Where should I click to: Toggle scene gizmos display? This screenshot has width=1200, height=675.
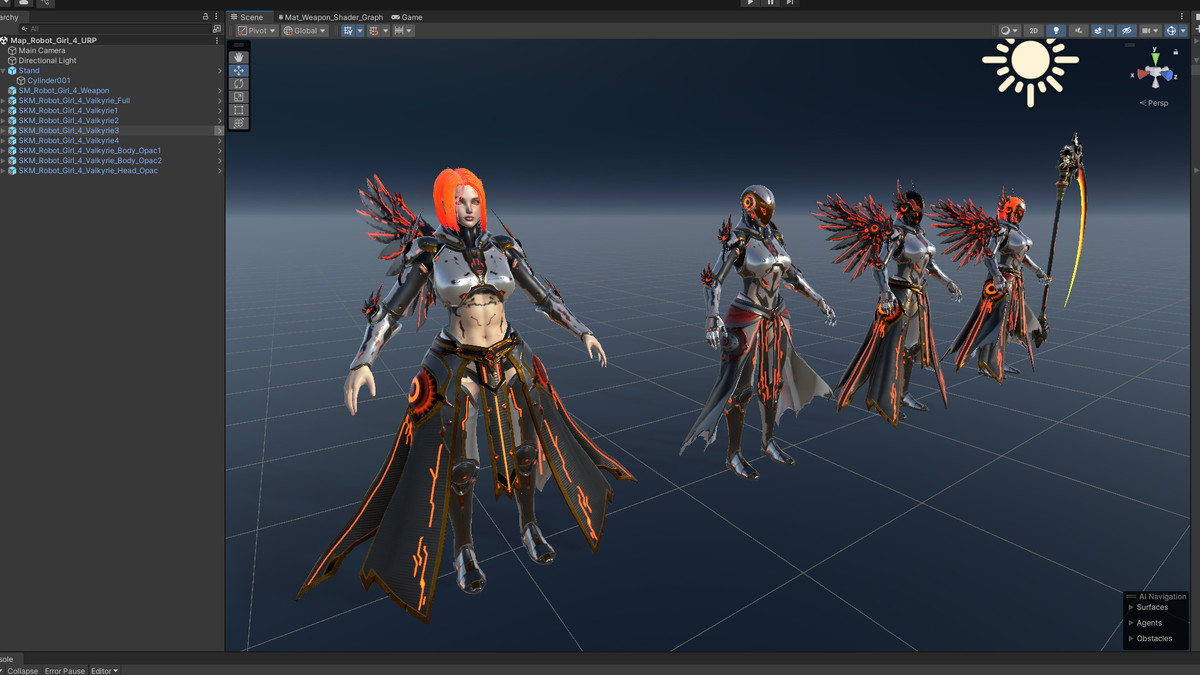click(x=1171, y=31)
